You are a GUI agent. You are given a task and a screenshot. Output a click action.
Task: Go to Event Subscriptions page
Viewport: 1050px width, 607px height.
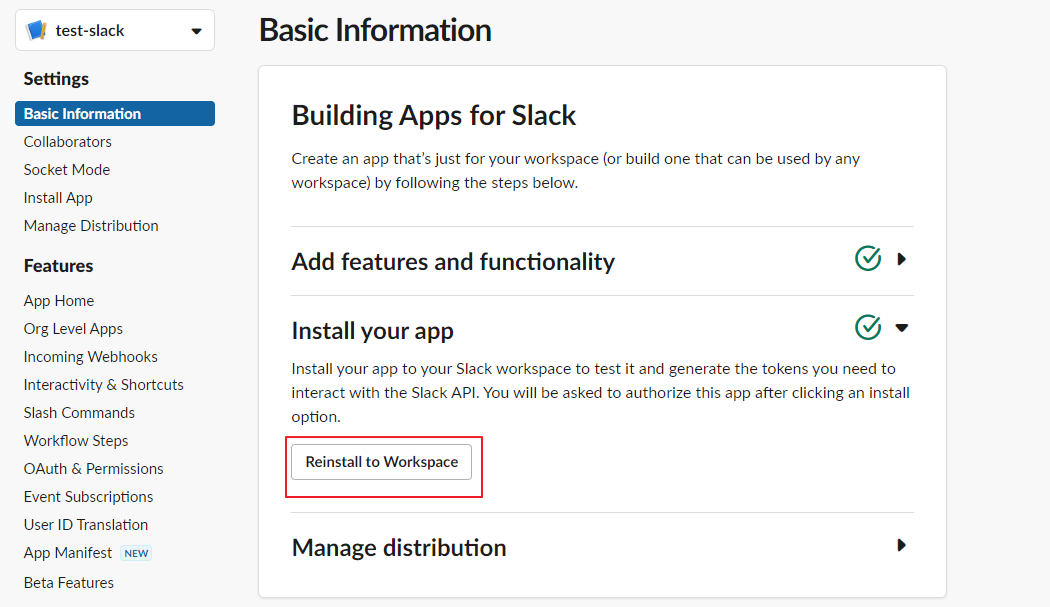(x=88, y=497)
